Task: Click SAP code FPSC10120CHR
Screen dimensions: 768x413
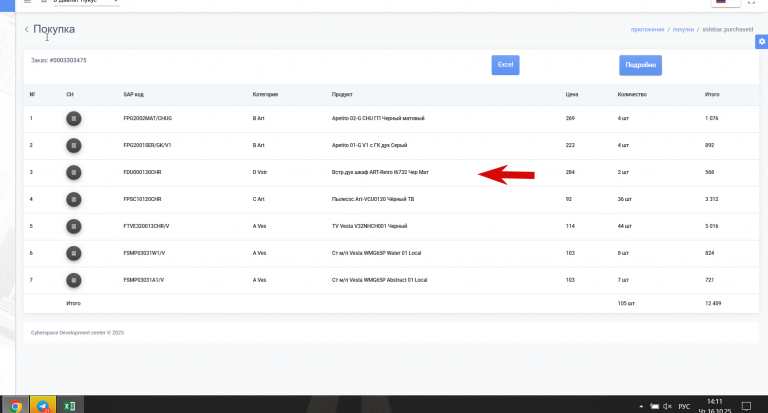Action: (x=142, y=199)
